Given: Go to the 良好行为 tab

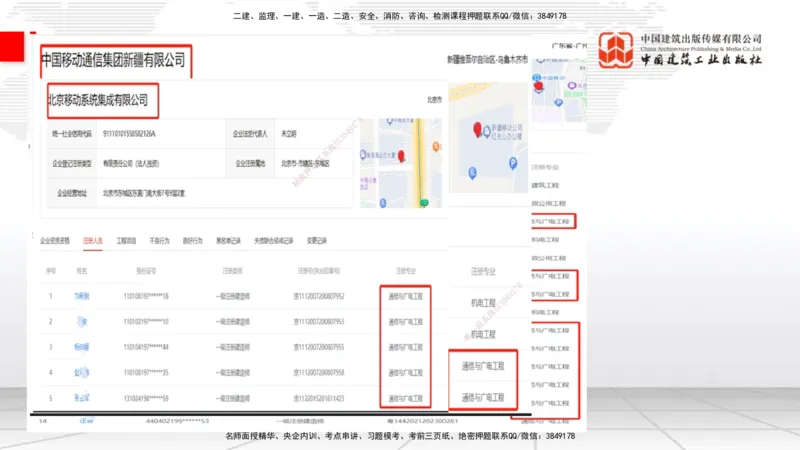Looking at the screenshot, I should point(192,240).
